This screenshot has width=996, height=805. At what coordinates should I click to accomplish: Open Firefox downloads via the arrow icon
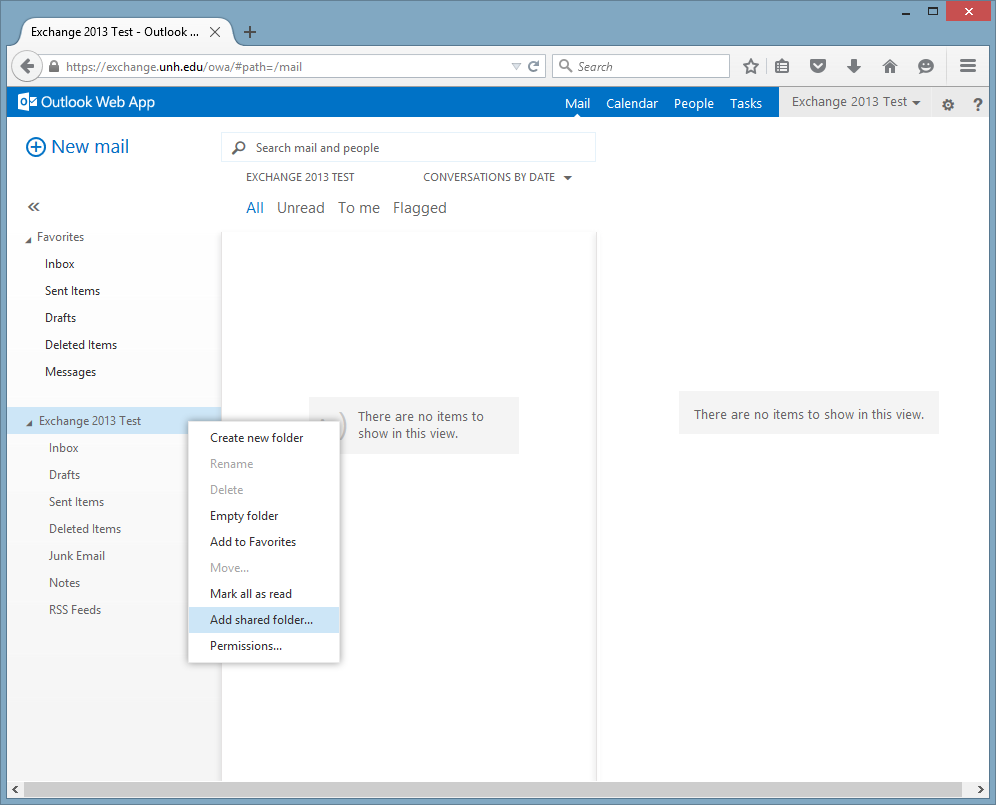pos(853,65)
